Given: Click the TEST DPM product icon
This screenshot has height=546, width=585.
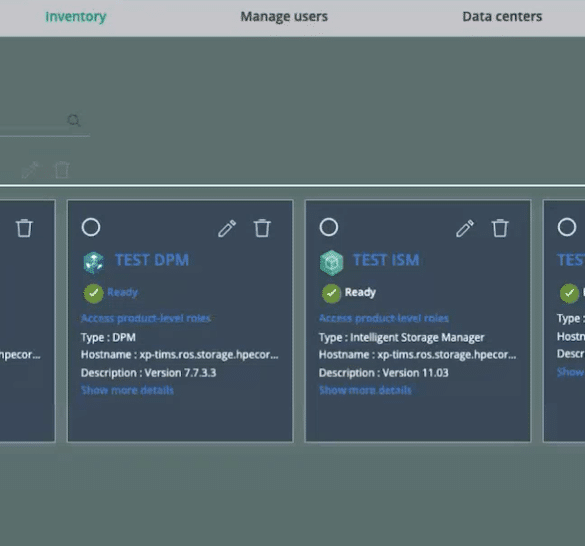Looking at the screenshot, I should pos(93,263).
